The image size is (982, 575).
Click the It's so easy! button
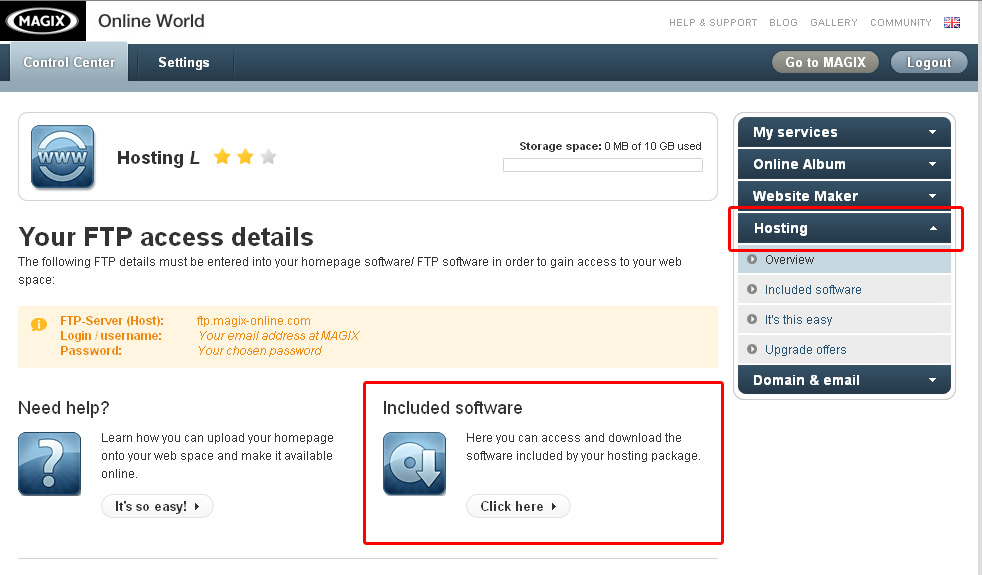coord(157,506)
